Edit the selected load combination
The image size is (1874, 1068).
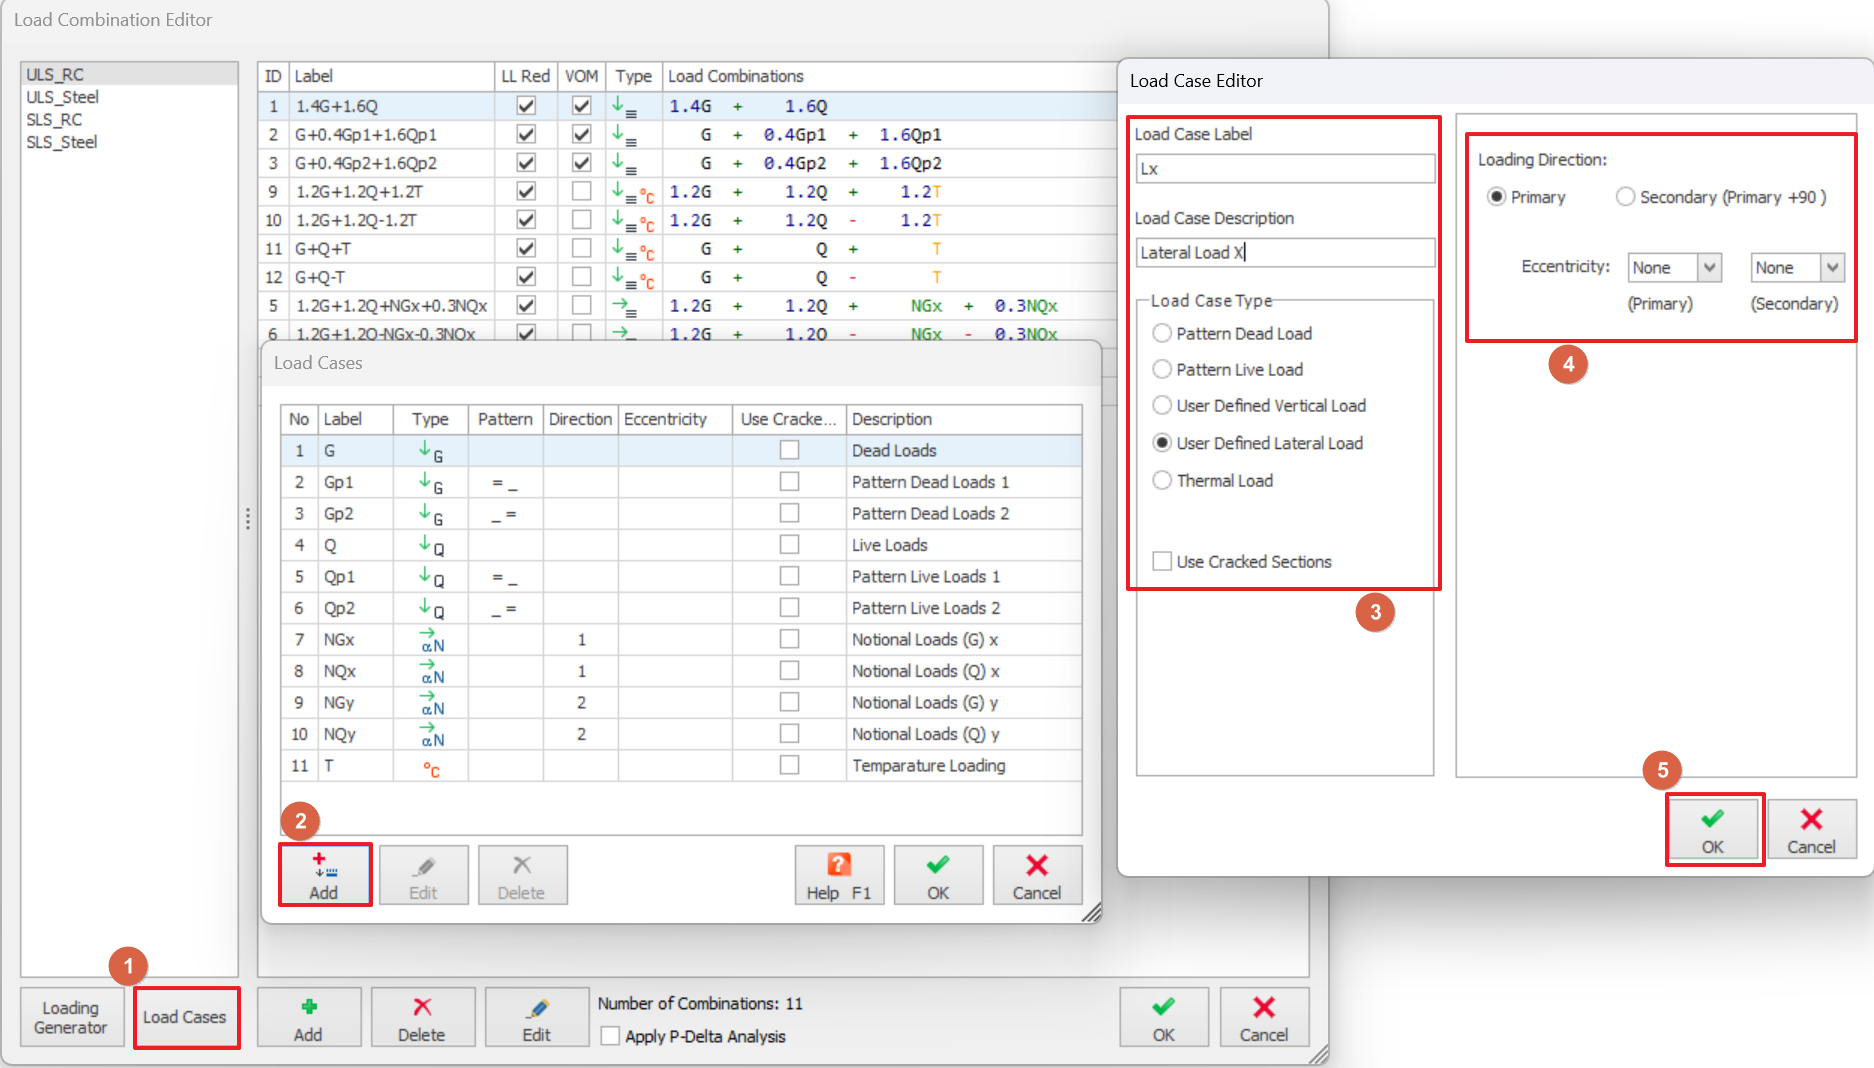(x=536, y=1017)
